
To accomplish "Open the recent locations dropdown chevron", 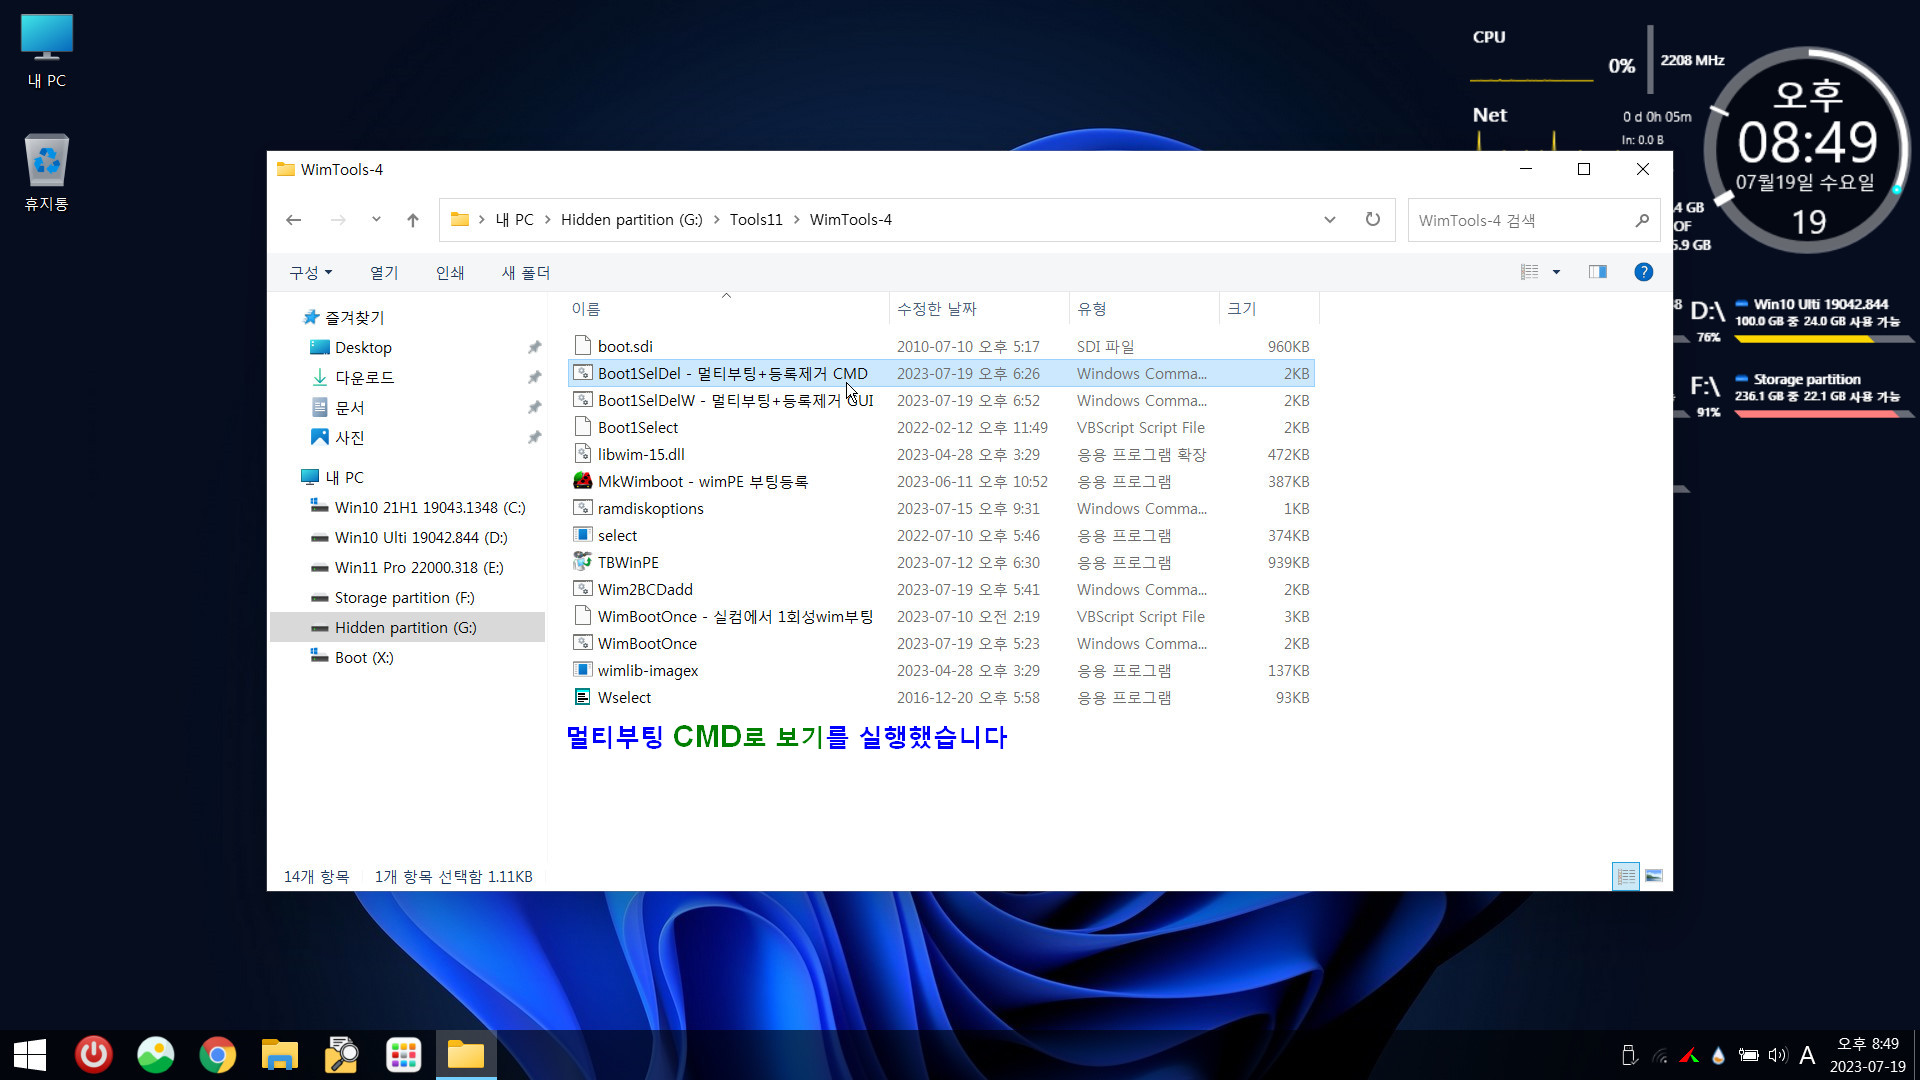I will point(376,219).
